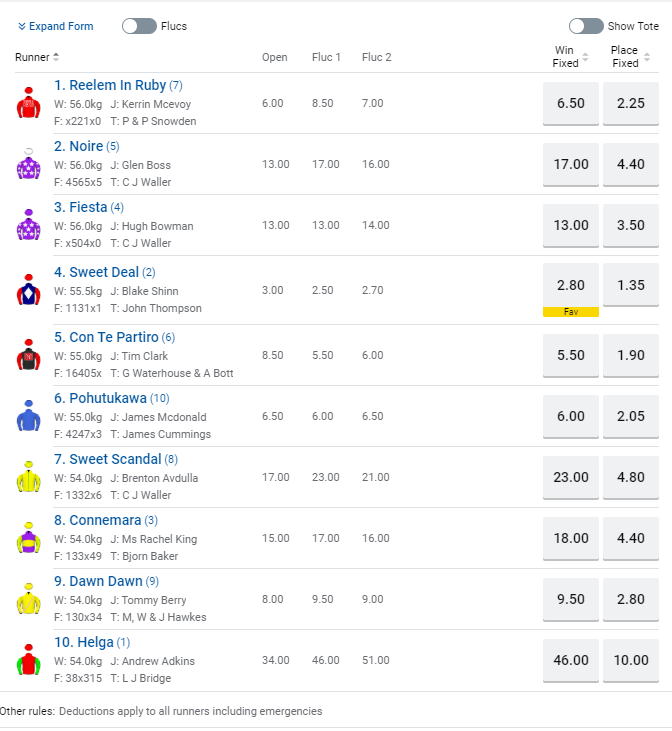The image size is (672, 731).
Task: Select Sweet Deal win odds 2.80
Action: [x=571, y=285]
